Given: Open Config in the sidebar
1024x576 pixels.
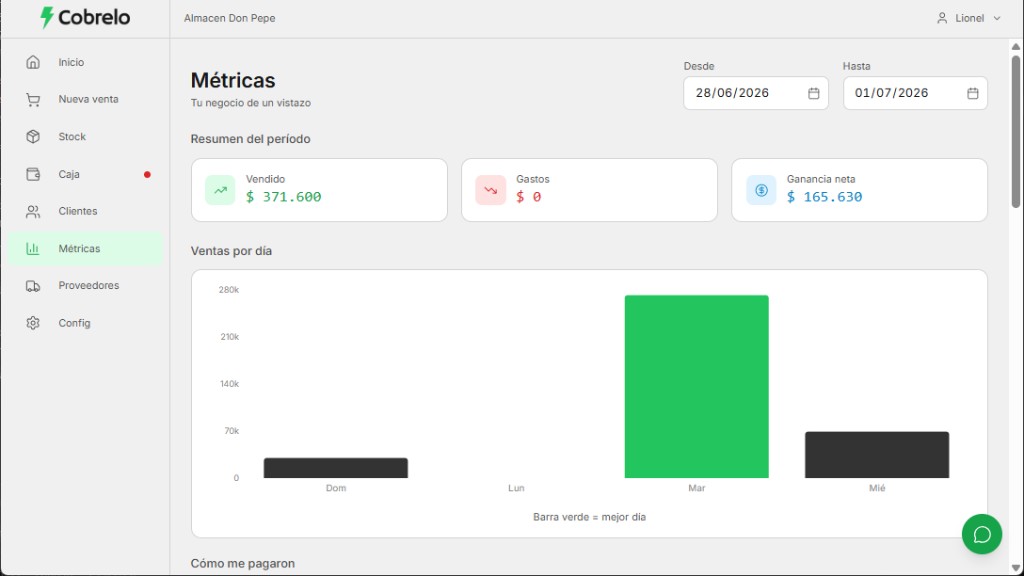Looking at the screenshot, I should tap(86, 323).
